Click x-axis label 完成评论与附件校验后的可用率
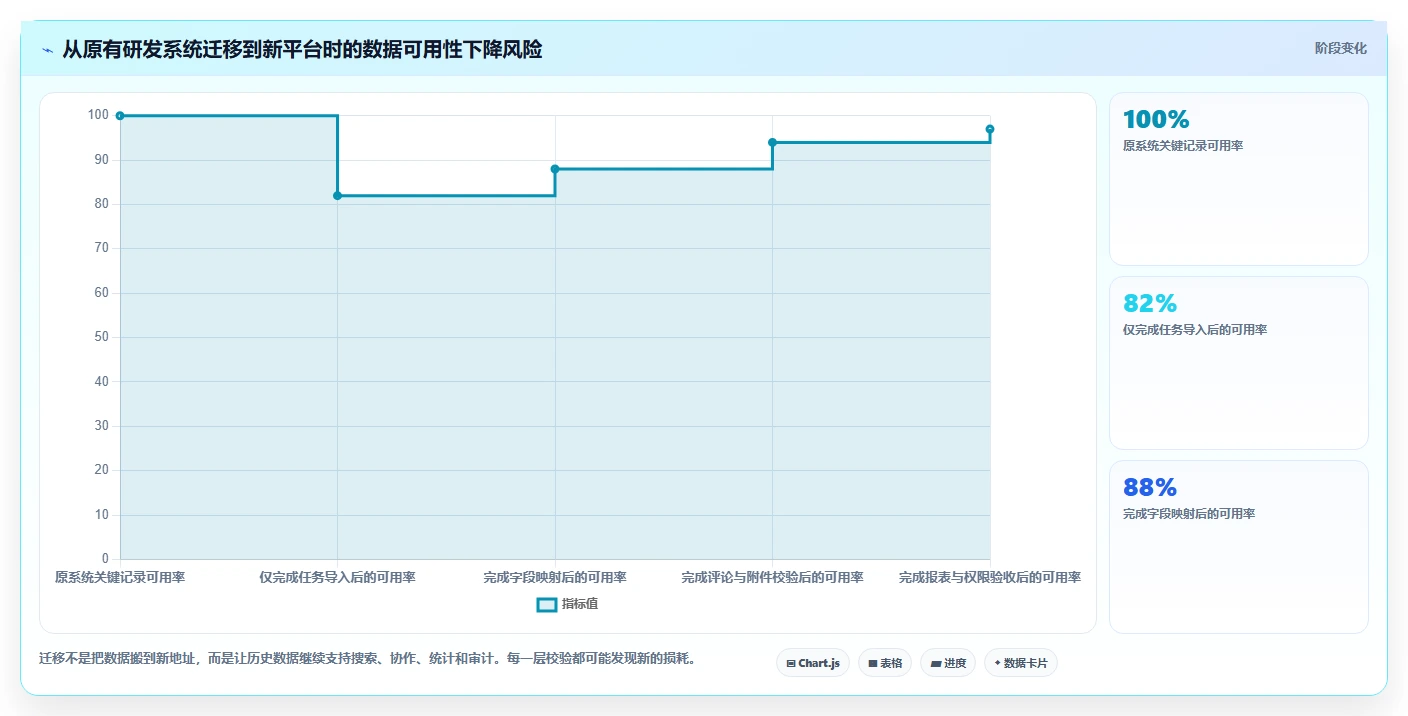The width and height of the screenshot is (1408, 716). 772,577
